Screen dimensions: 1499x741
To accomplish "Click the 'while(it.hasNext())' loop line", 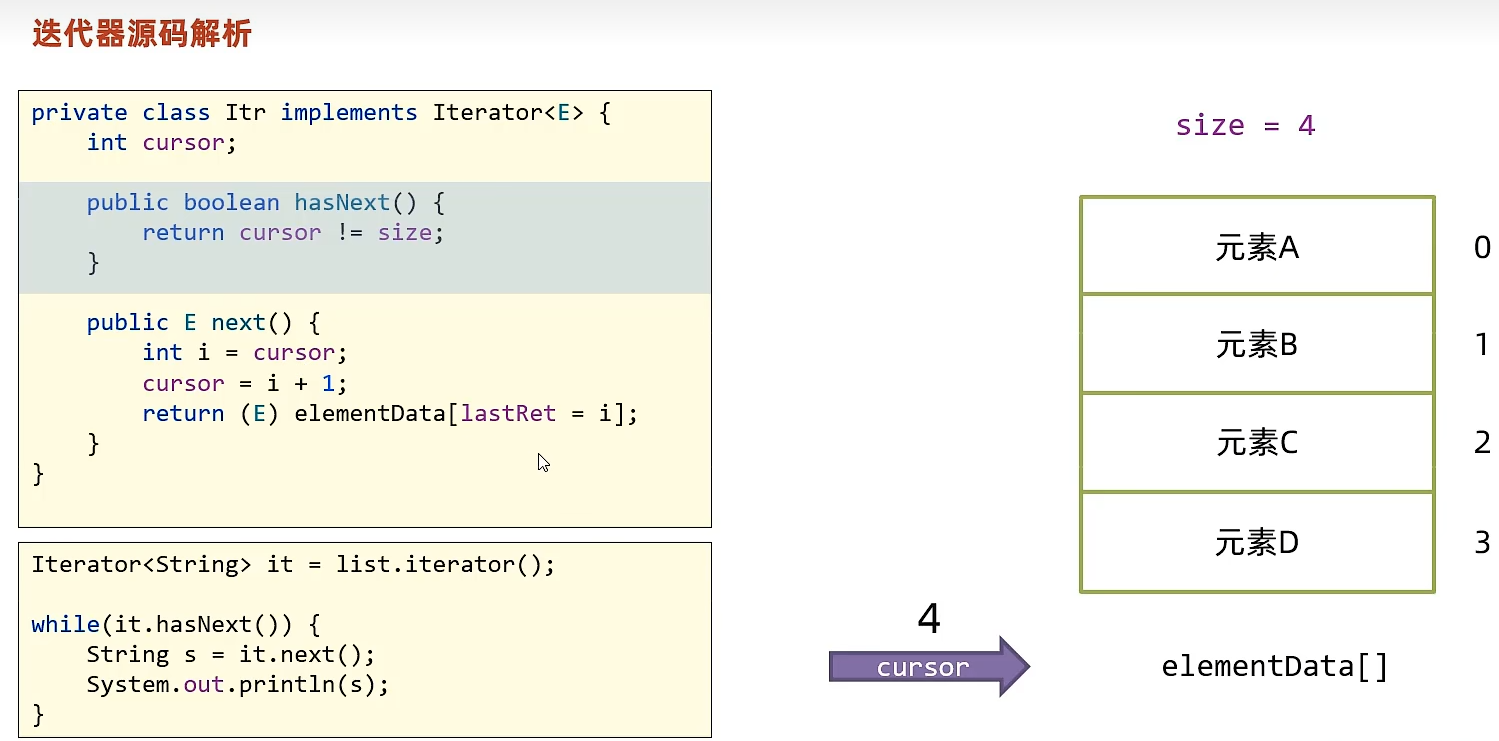I will [175, 625].
